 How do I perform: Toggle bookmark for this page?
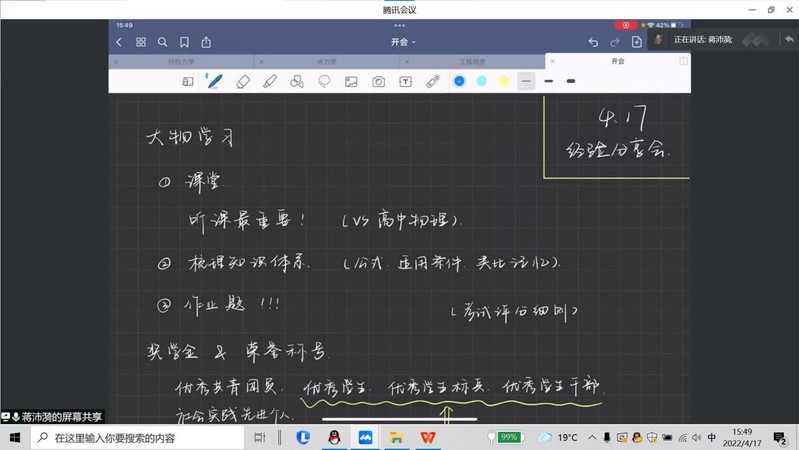(x=184, y=42)
